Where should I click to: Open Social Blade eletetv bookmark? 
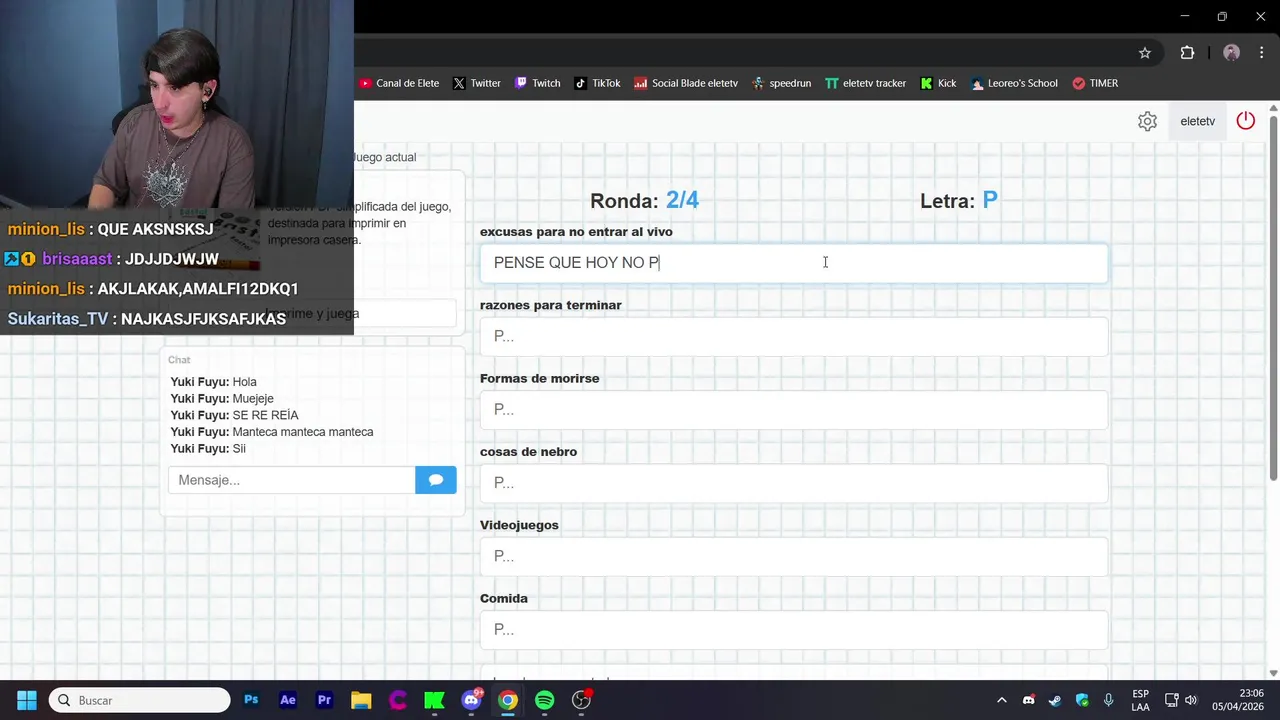click(686, 83)
